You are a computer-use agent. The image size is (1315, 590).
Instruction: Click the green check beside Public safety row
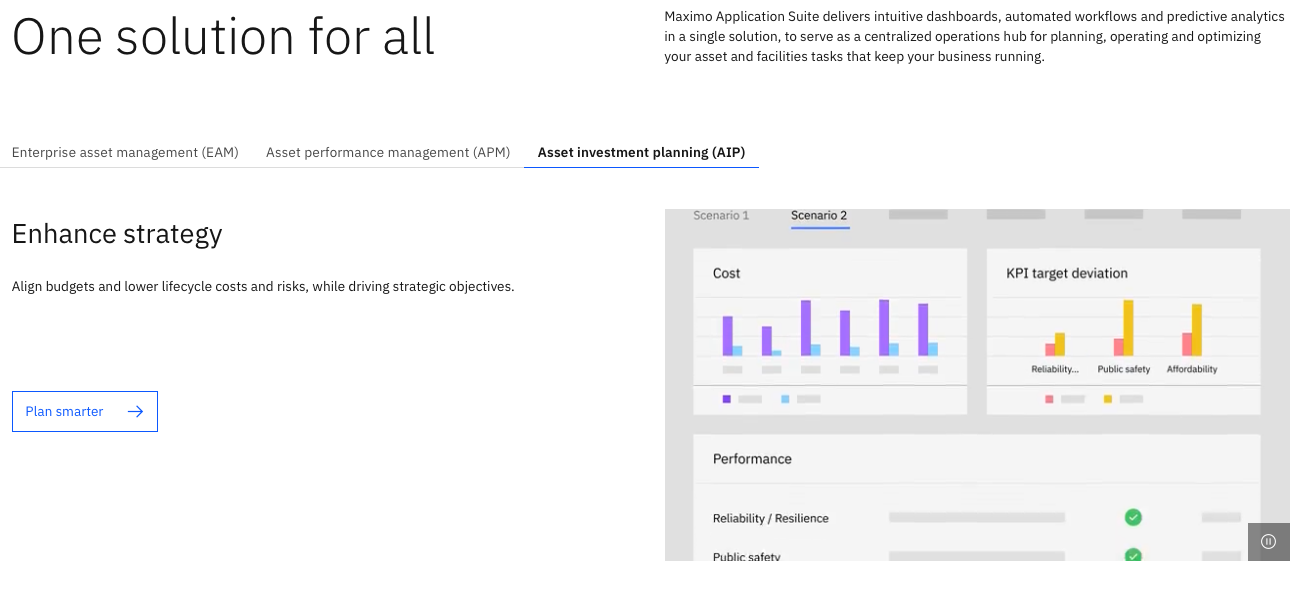pyautogui.click(x=1133, y=554)
